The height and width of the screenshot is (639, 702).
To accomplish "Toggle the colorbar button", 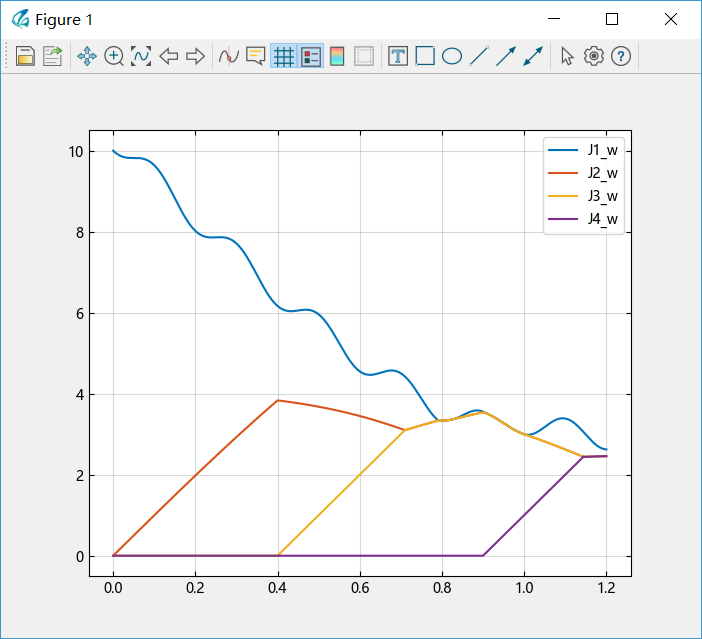I will click(337, 56).
